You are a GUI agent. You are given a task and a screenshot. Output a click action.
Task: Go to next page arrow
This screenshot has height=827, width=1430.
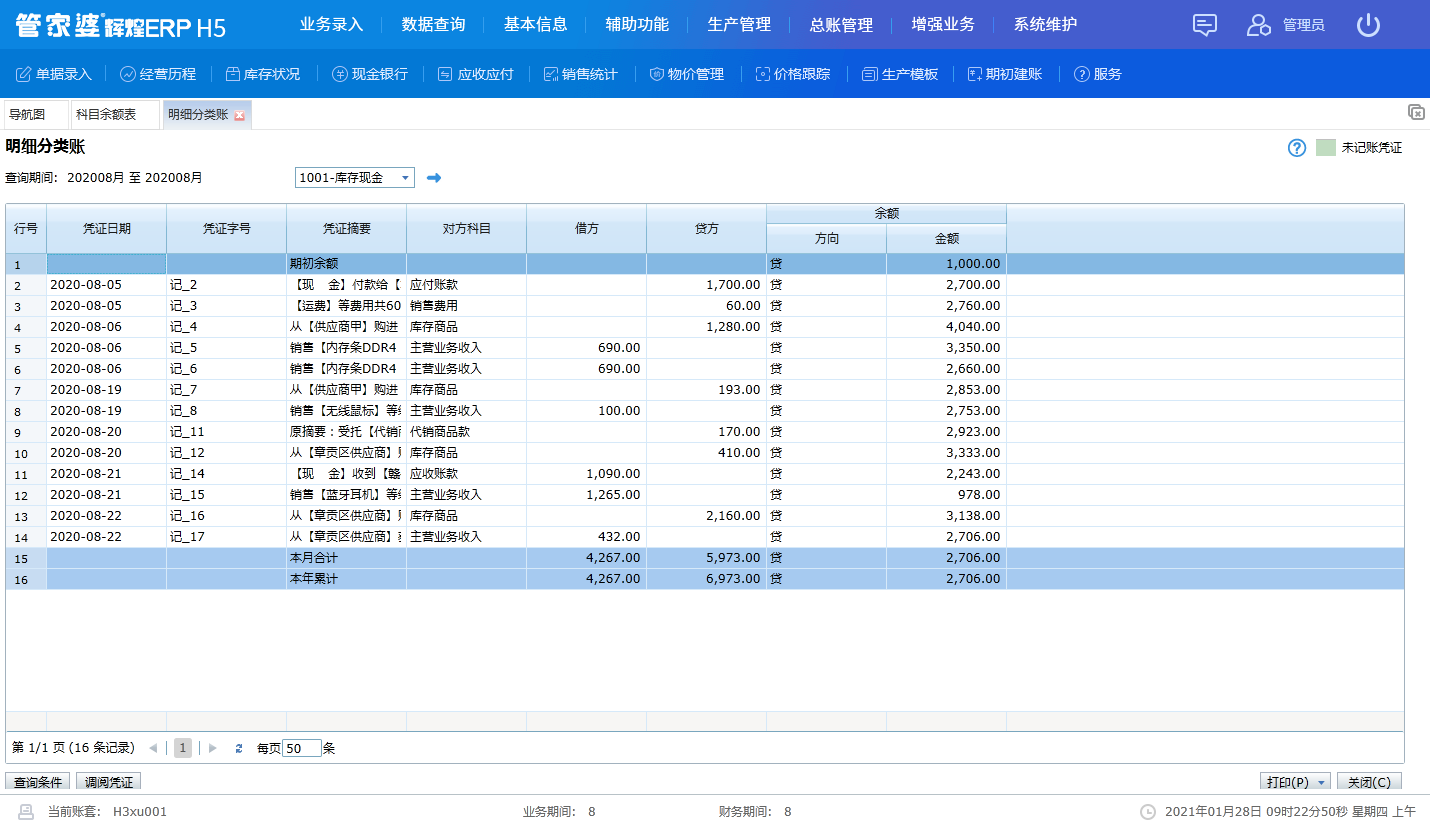pyautogui.click(x=213, y=748)
